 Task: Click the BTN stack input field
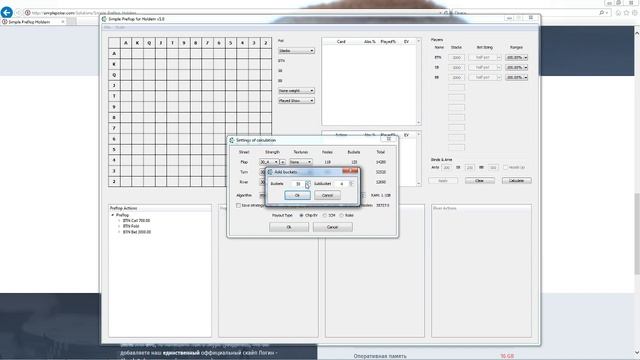457,58
